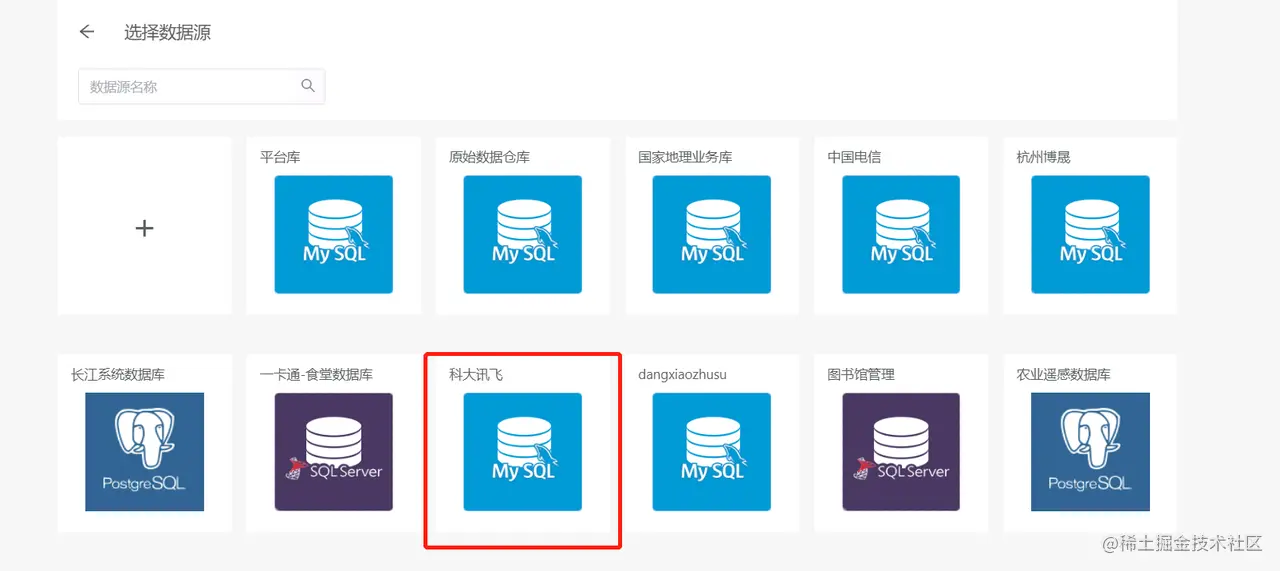Click the 一卡通-食堂数据库 title

click(317, 375)
